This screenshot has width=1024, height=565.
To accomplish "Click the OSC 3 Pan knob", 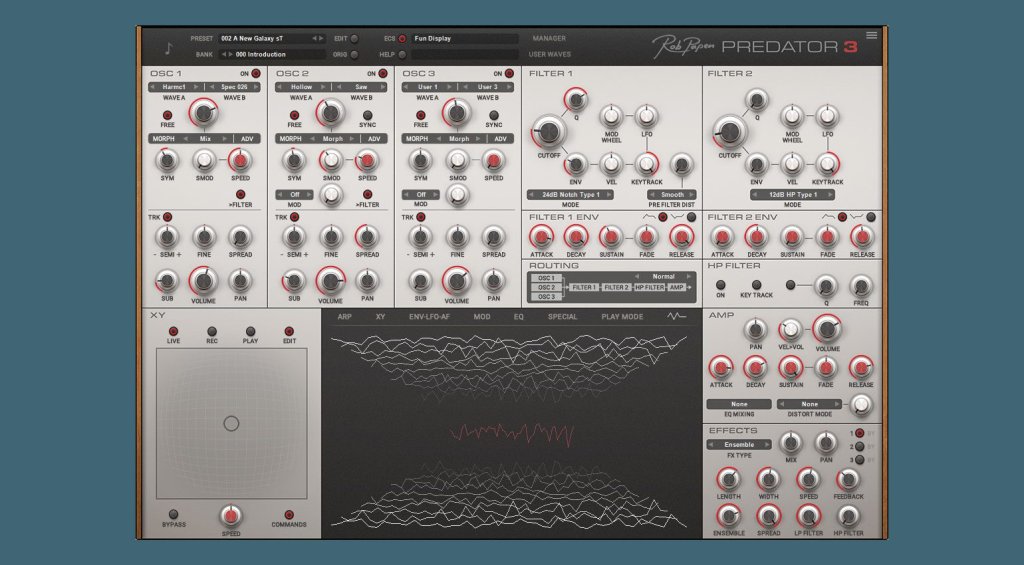I will (x=493, y=280).
